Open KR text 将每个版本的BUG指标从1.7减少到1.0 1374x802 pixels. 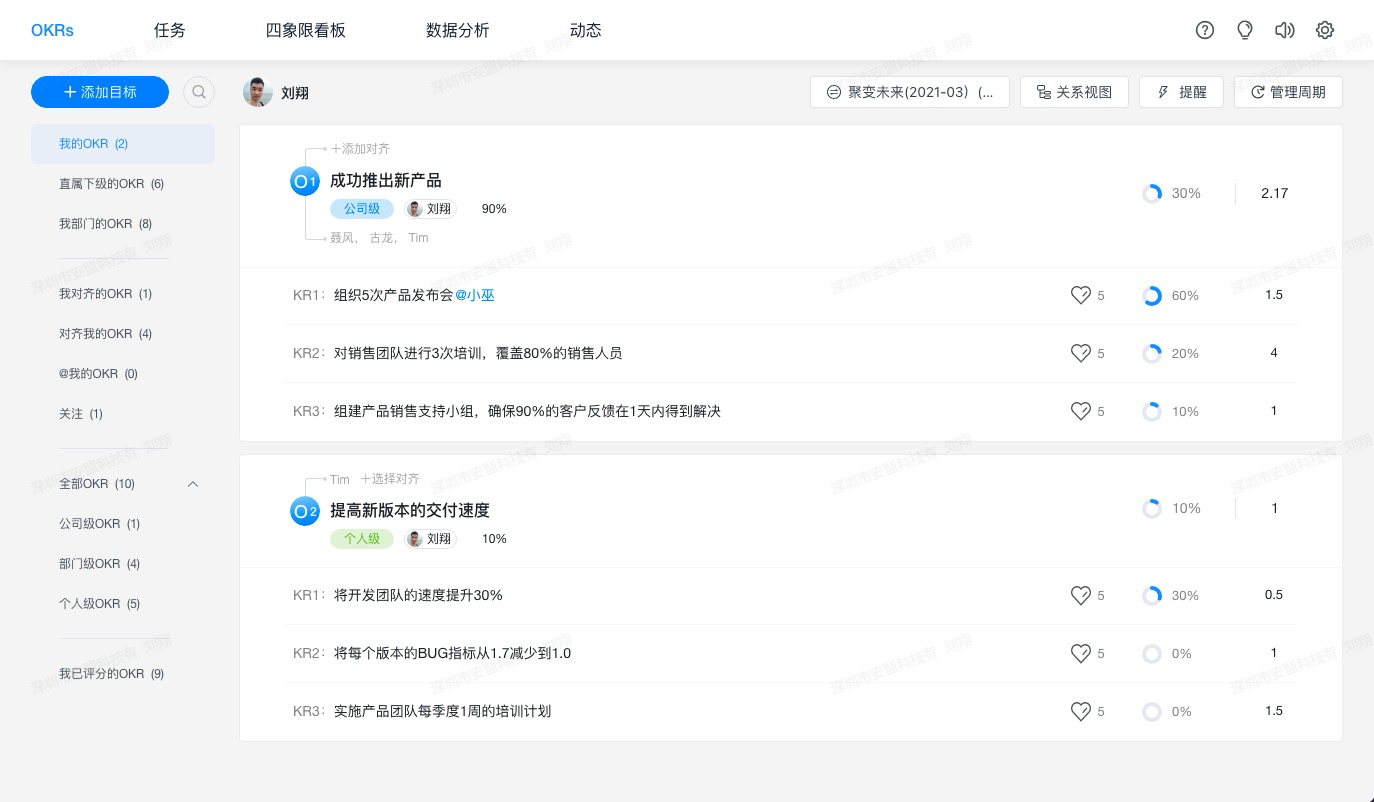[453, 653]
